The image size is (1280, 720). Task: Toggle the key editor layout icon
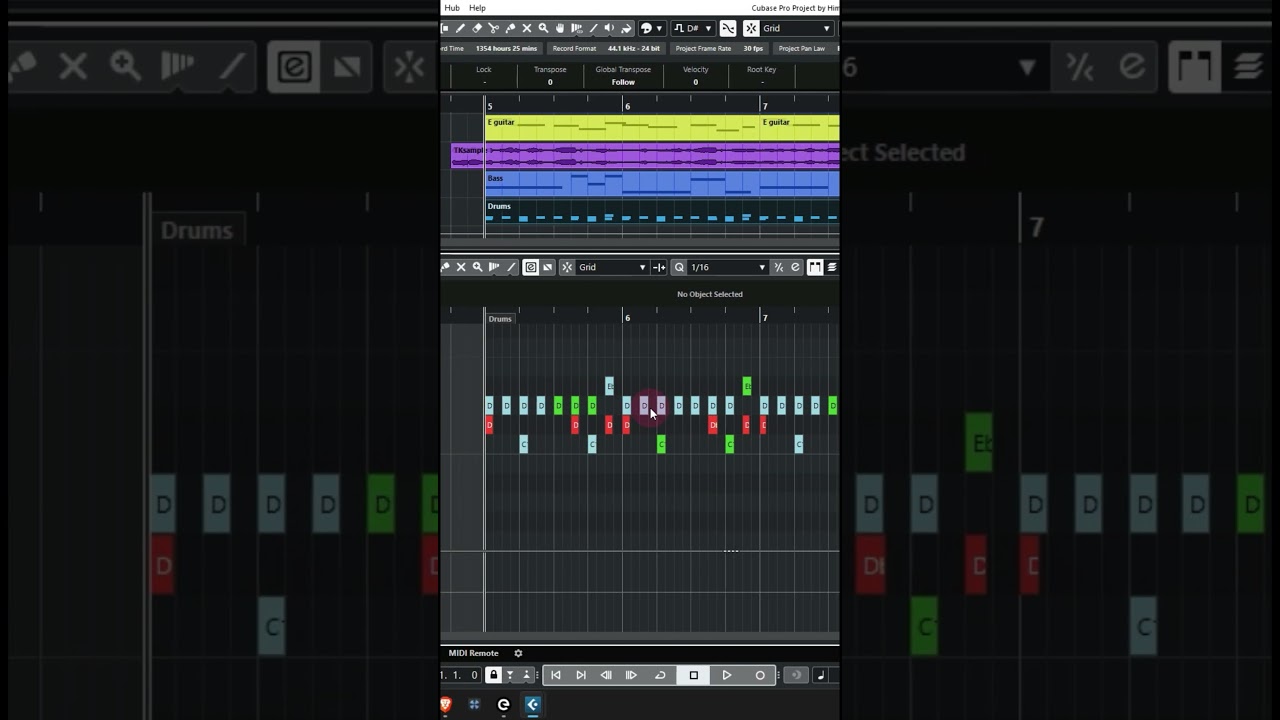(x=815, y=267)
